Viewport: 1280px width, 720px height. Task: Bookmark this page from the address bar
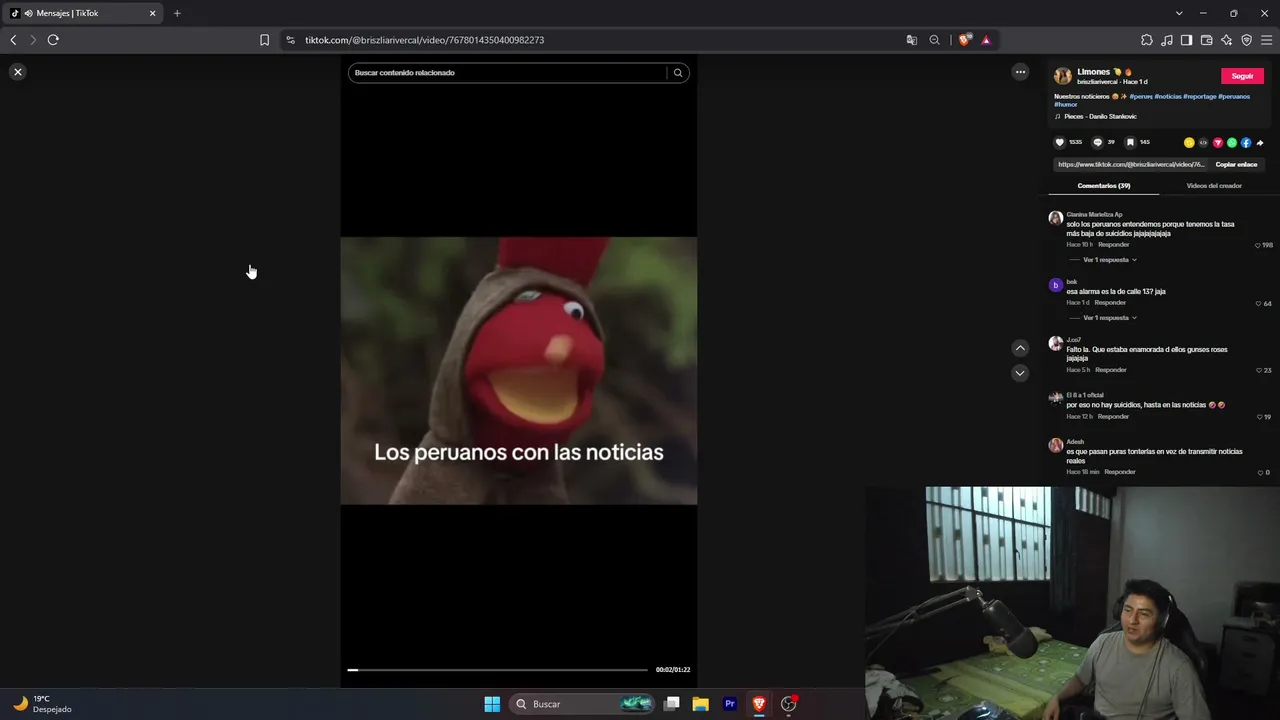264,40
